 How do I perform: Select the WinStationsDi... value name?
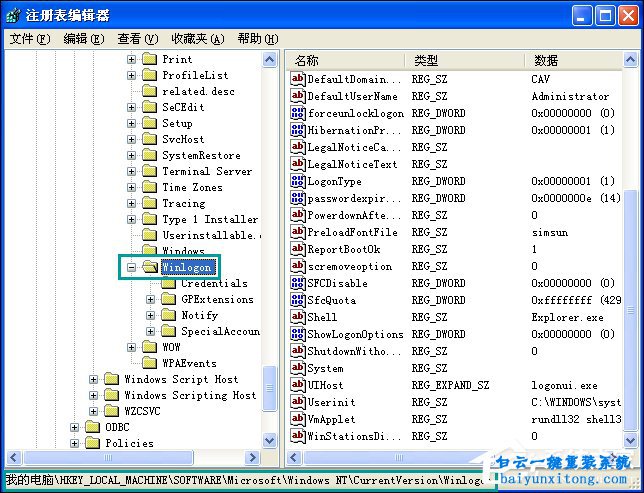[x=354, y=436]
